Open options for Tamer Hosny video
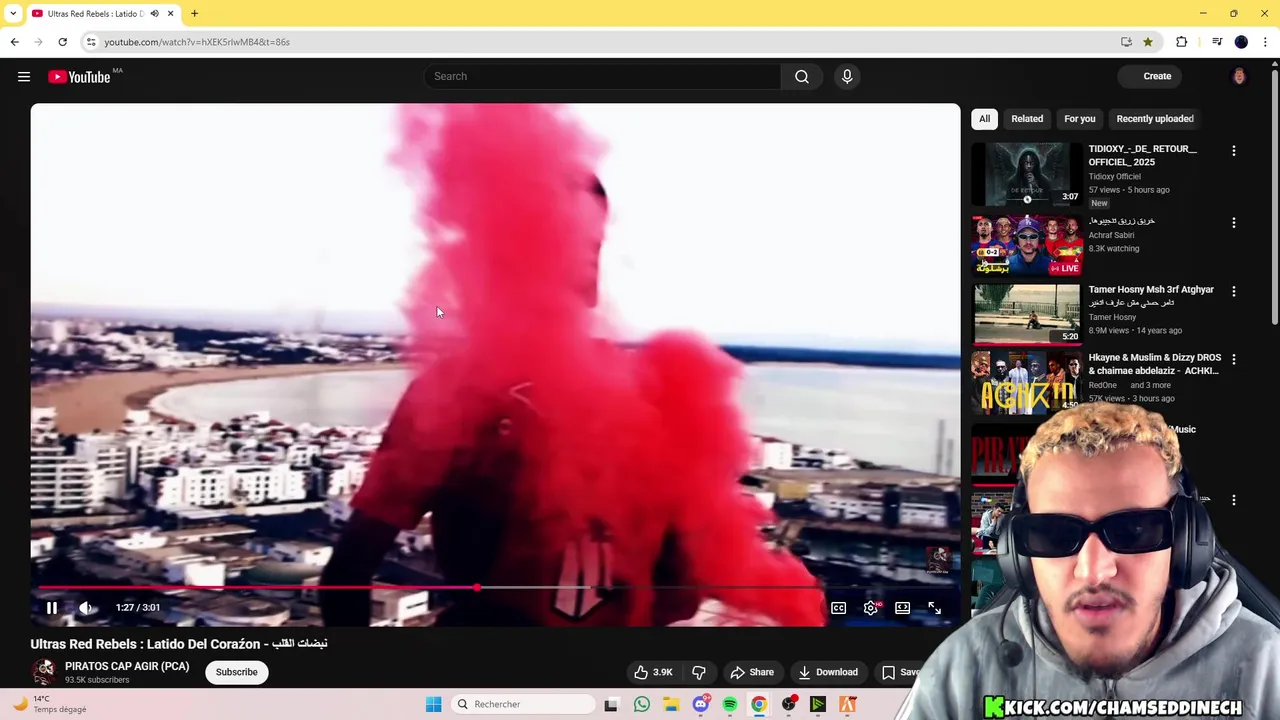This screenshot has height=720, width=1280. point(1233,292)
